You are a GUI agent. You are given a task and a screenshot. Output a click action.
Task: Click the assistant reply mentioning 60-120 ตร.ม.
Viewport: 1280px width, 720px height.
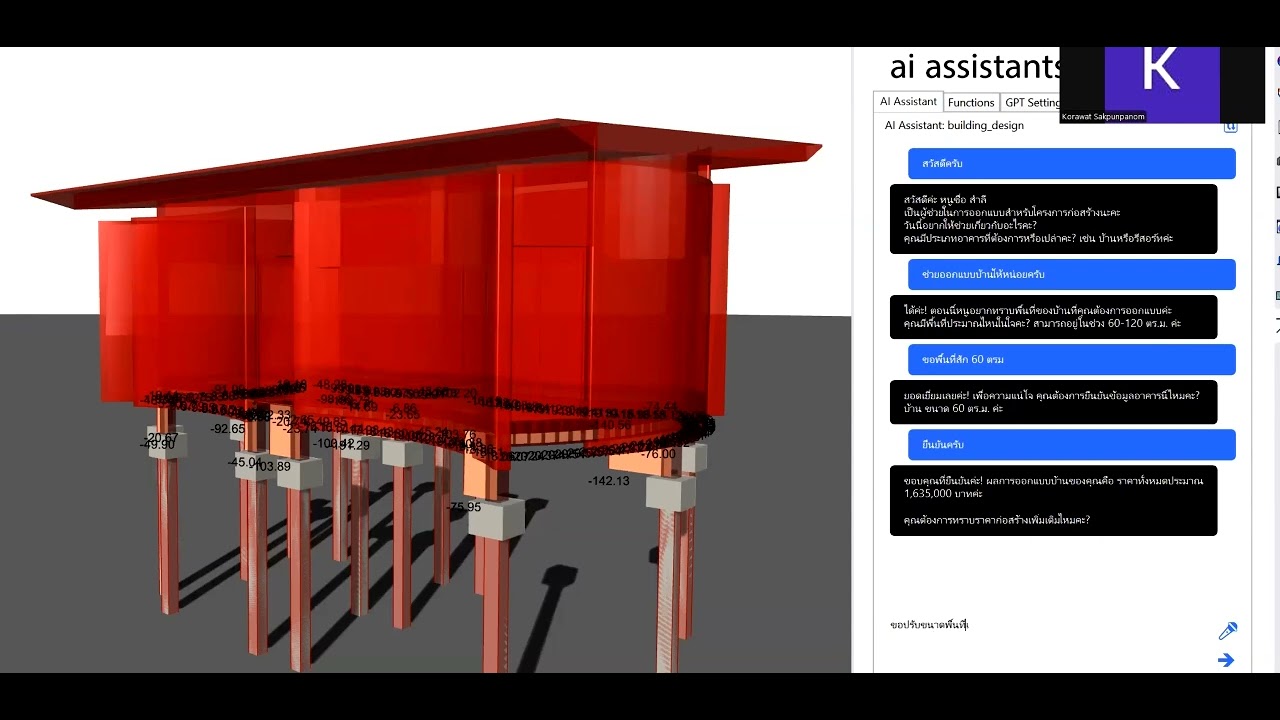click(x=1053, y=317)
